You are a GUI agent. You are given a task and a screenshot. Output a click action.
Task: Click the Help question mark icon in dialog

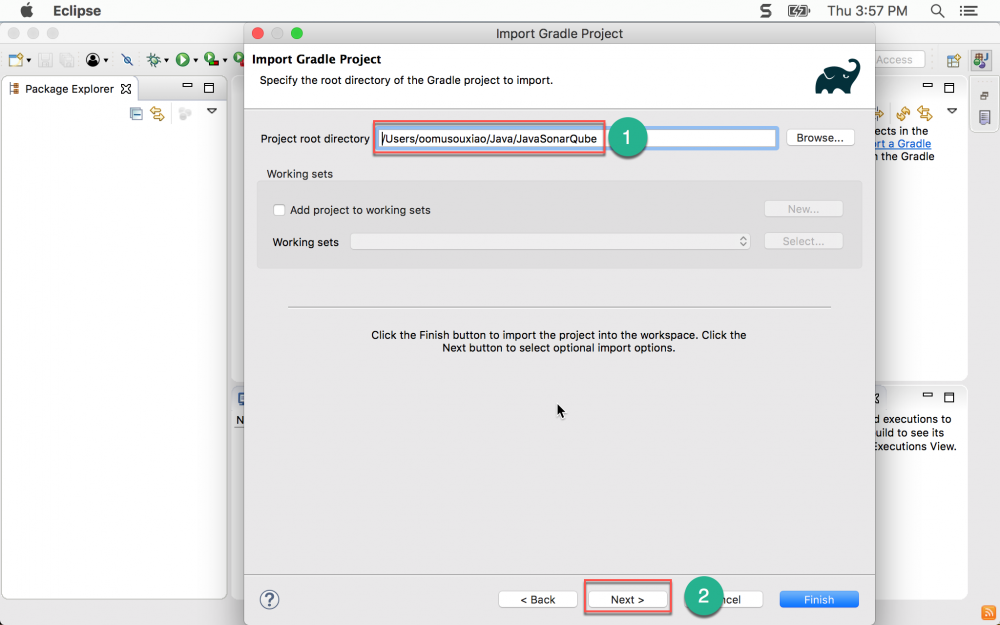pos(269,599)
